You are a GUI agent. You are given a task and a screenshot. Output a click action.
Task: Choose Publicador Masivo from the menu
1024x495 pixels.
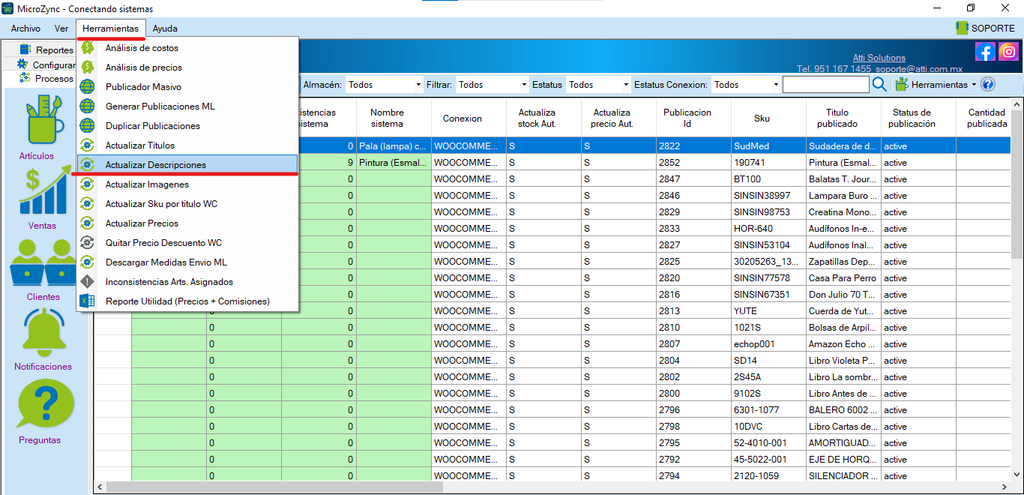(x=187, y=87)
